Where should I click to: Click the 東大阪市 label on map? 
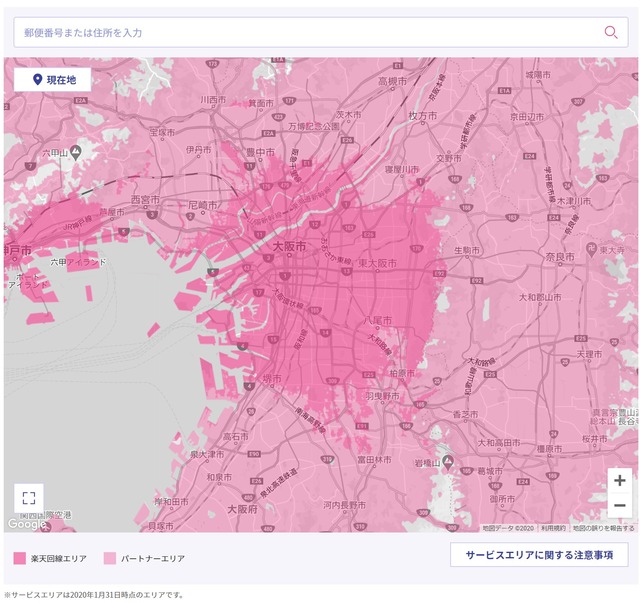[377, 263]
